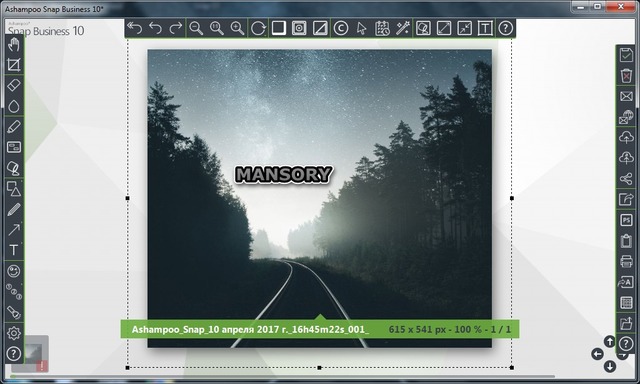Apply magic wand effects
Screen dimensions: 640x384
point(402,28)
